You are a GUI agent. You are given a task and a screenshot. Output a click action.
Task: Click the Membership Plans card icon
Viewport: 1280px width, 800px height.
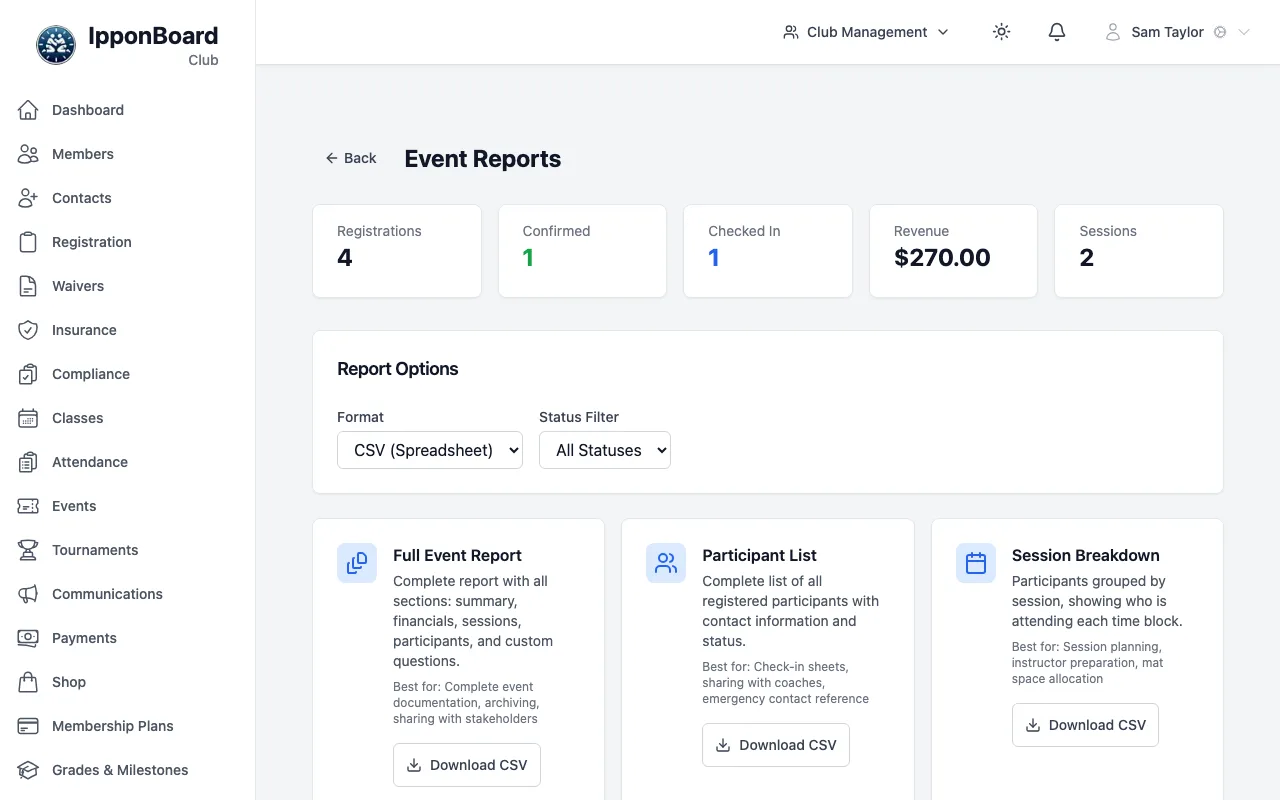(28, 726)
